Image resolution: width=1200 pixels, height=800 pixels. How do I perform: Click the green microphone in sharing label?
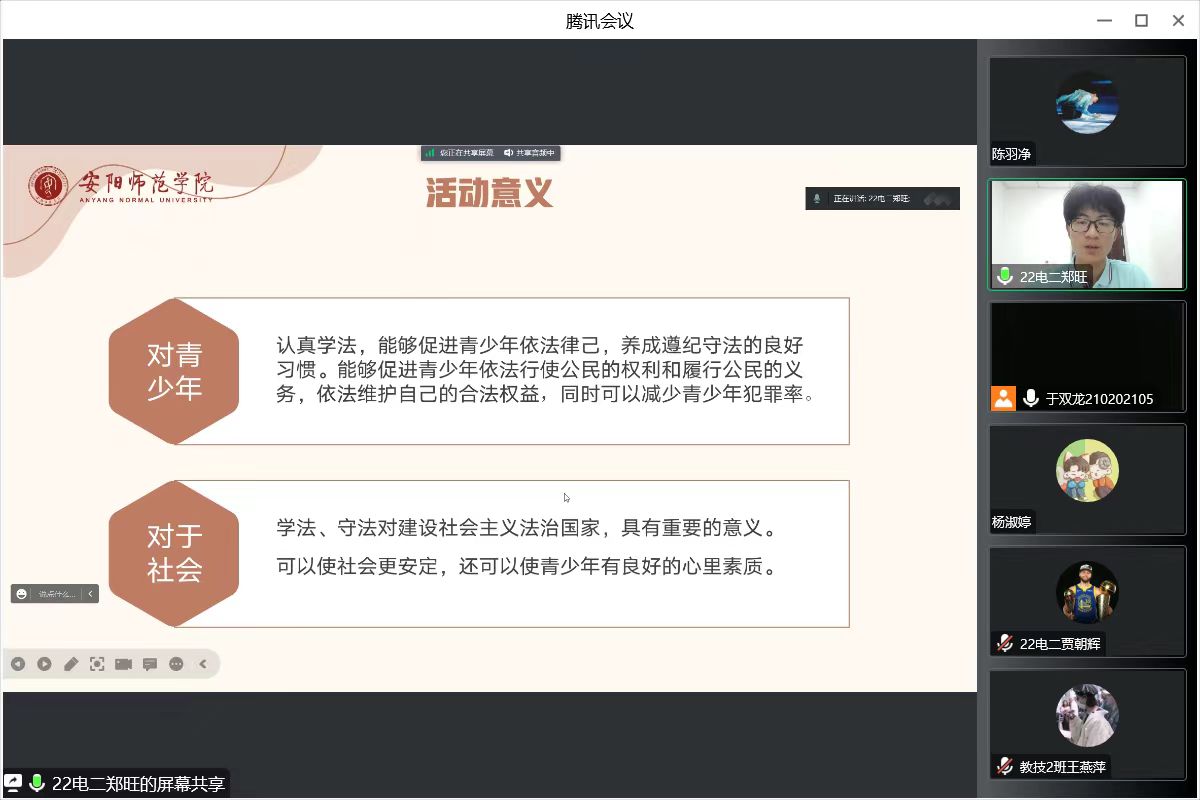tap(37, 783)
